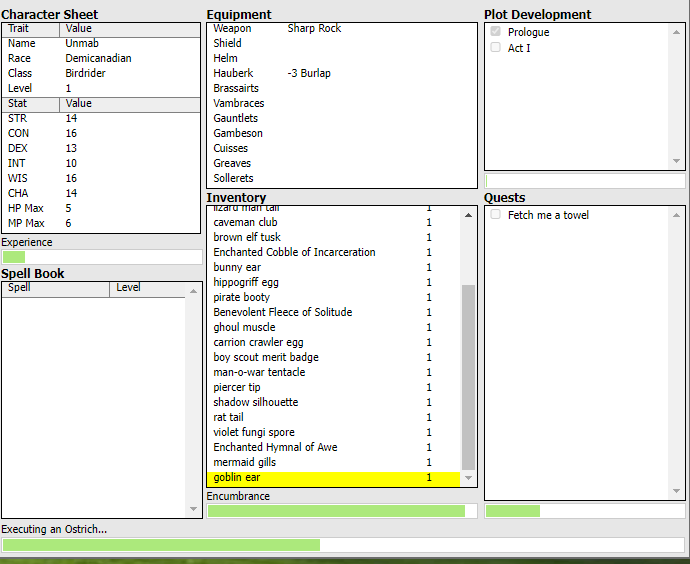690x564 pixels.
Task: Check the Act I checkbox
Action: (x=495, y=48)
